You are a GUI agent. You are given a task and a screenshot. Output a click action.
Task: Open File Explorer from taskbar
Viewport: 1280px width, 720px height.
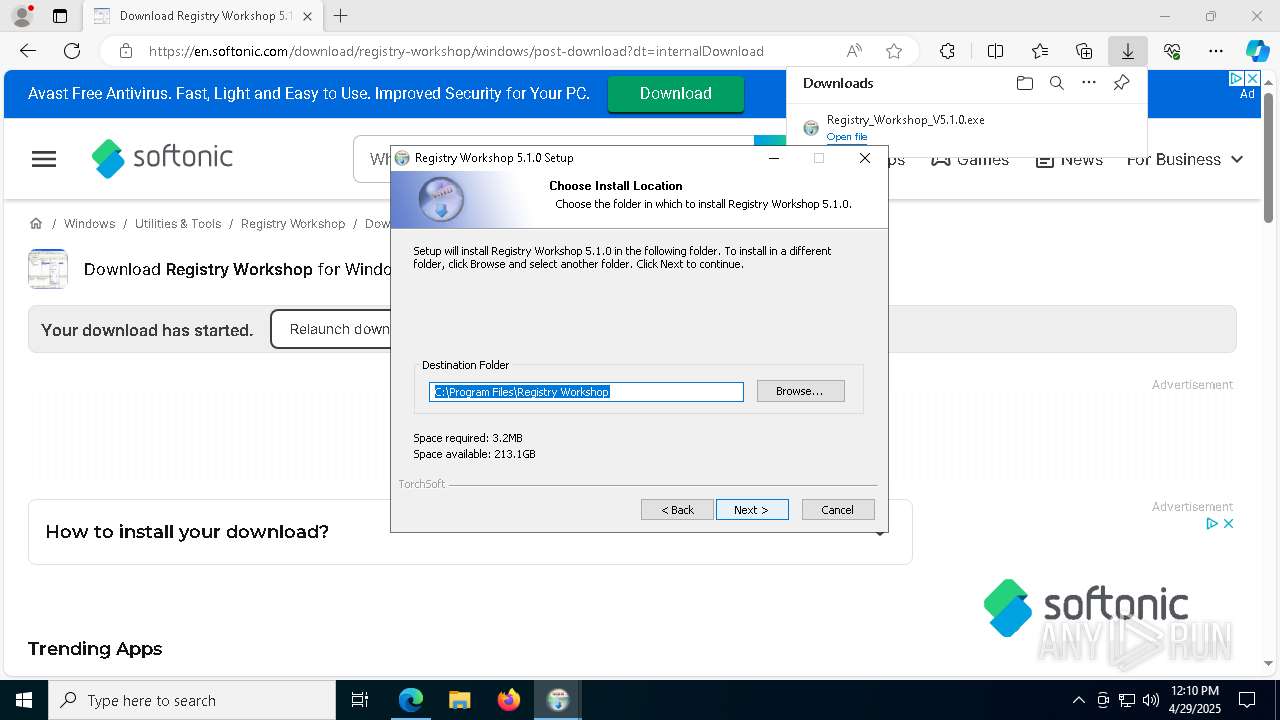(459, 700)
